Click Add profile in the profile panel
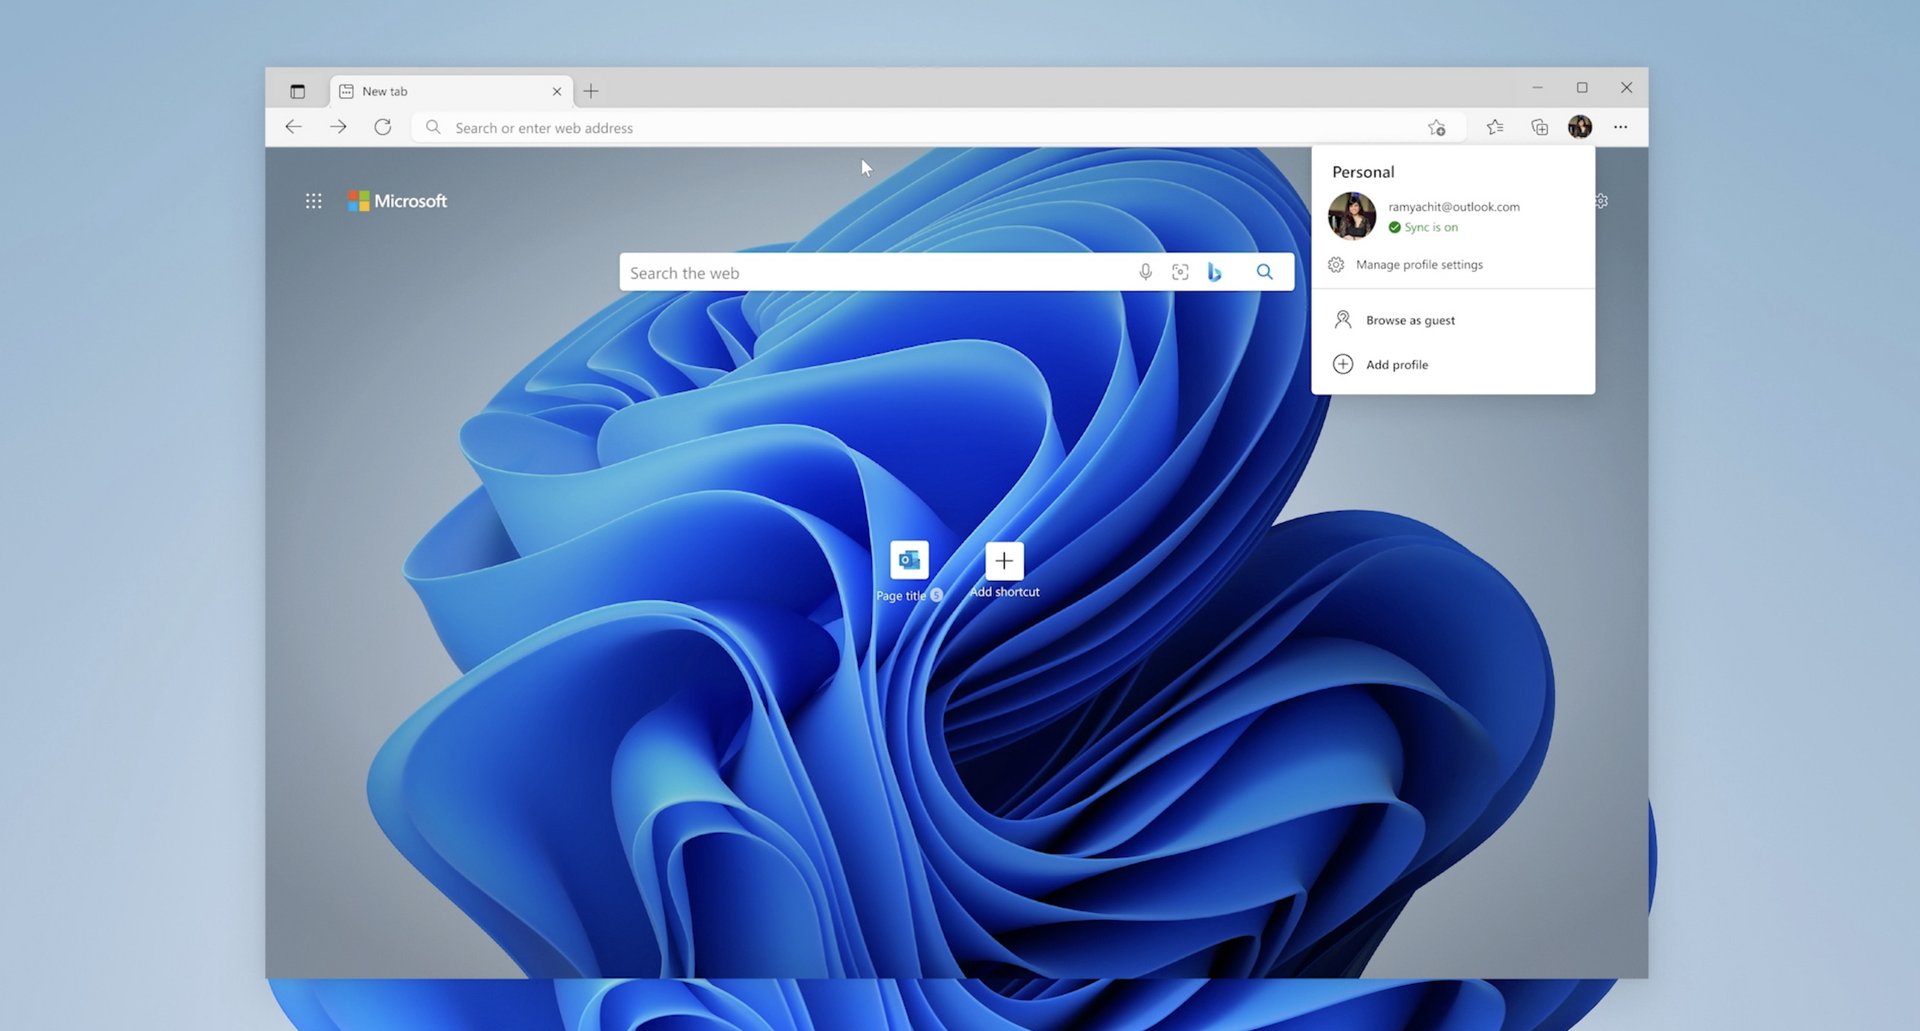The width and height of the screenshot is (1920, 1031). (1397, 364)
